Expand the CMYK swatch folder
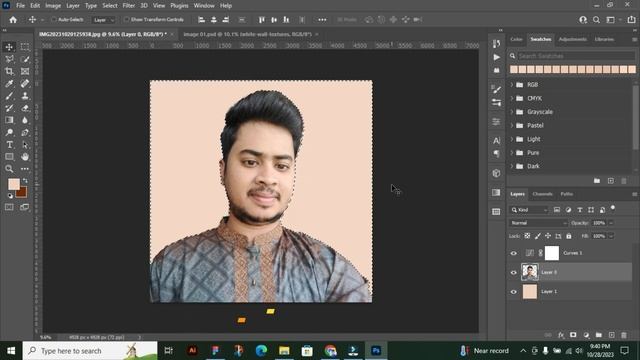The width and height of the screenshot is (640, 360). [x=512, y=98]
